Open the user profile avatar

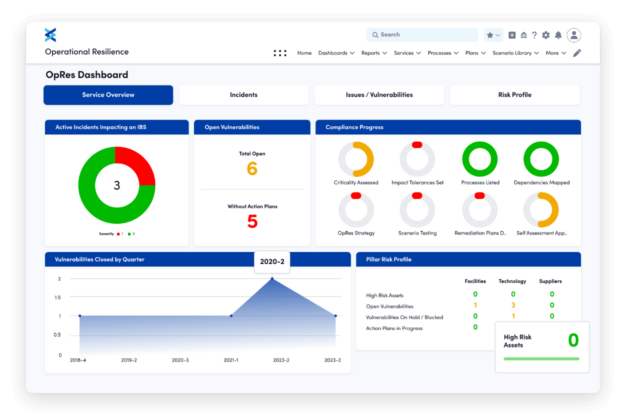pyautogui.click(x=574, y=35)
